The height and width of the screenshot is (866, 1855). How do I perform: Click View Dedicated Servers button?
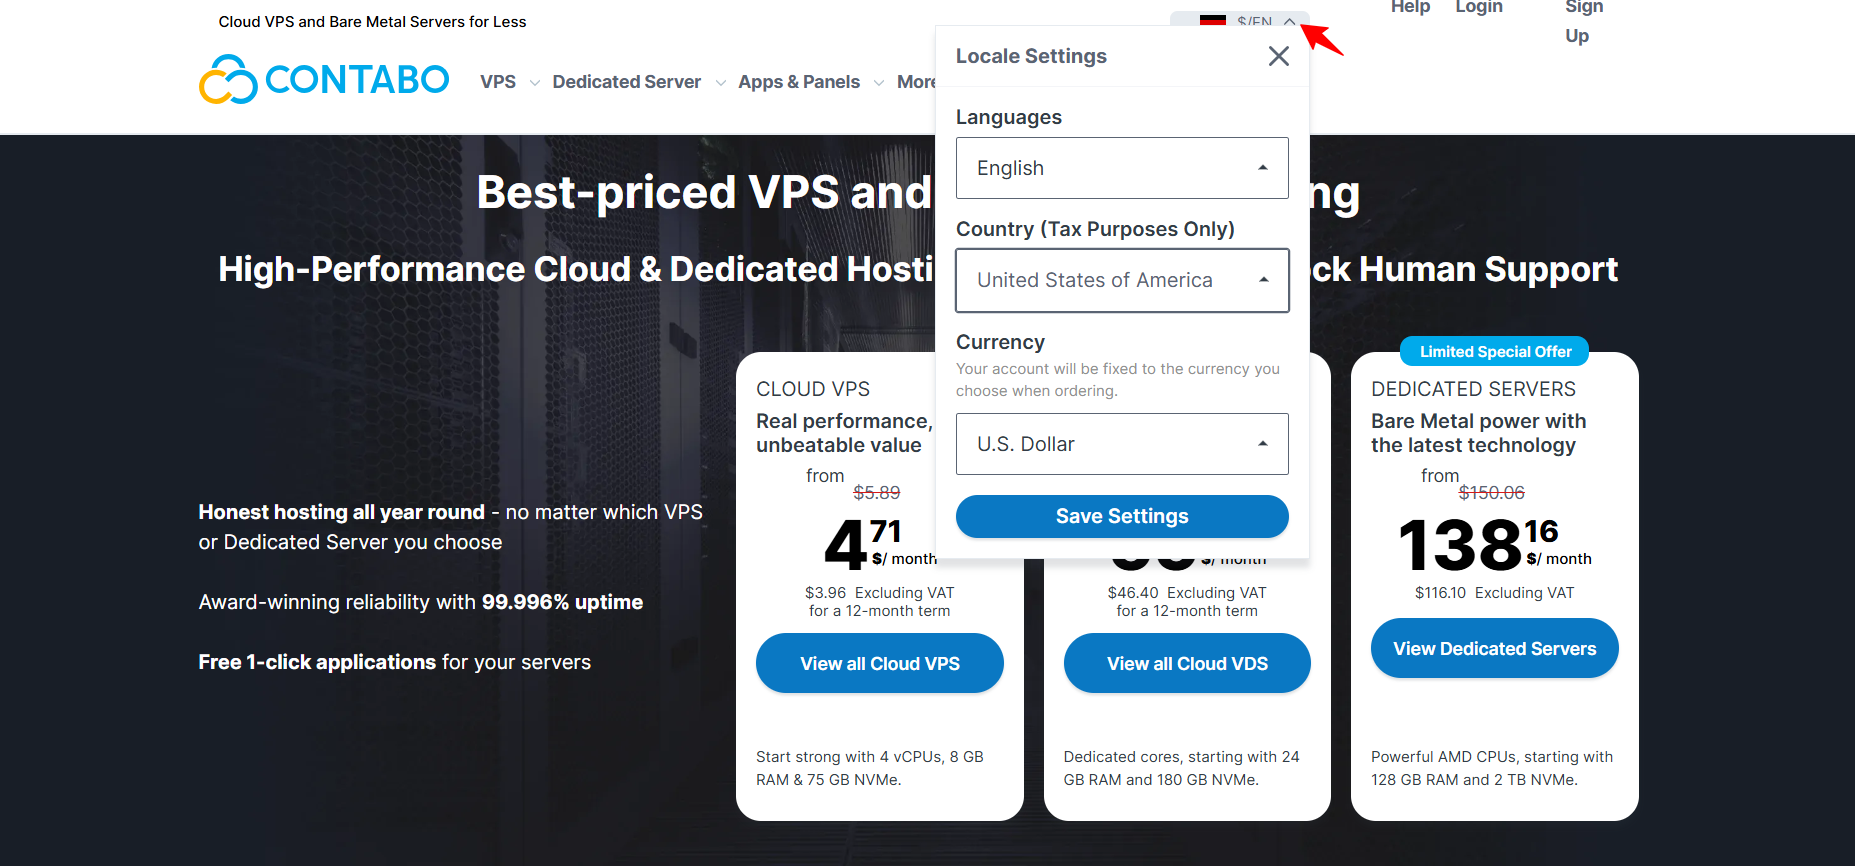pyautogui.click(x=1495, y=648)
